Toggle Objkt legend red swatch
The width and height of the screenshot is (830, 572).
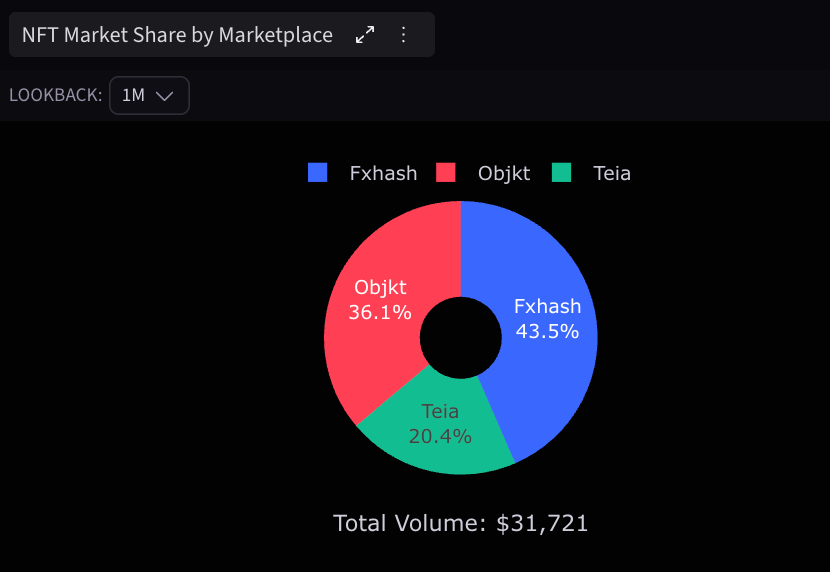(446, 172)
